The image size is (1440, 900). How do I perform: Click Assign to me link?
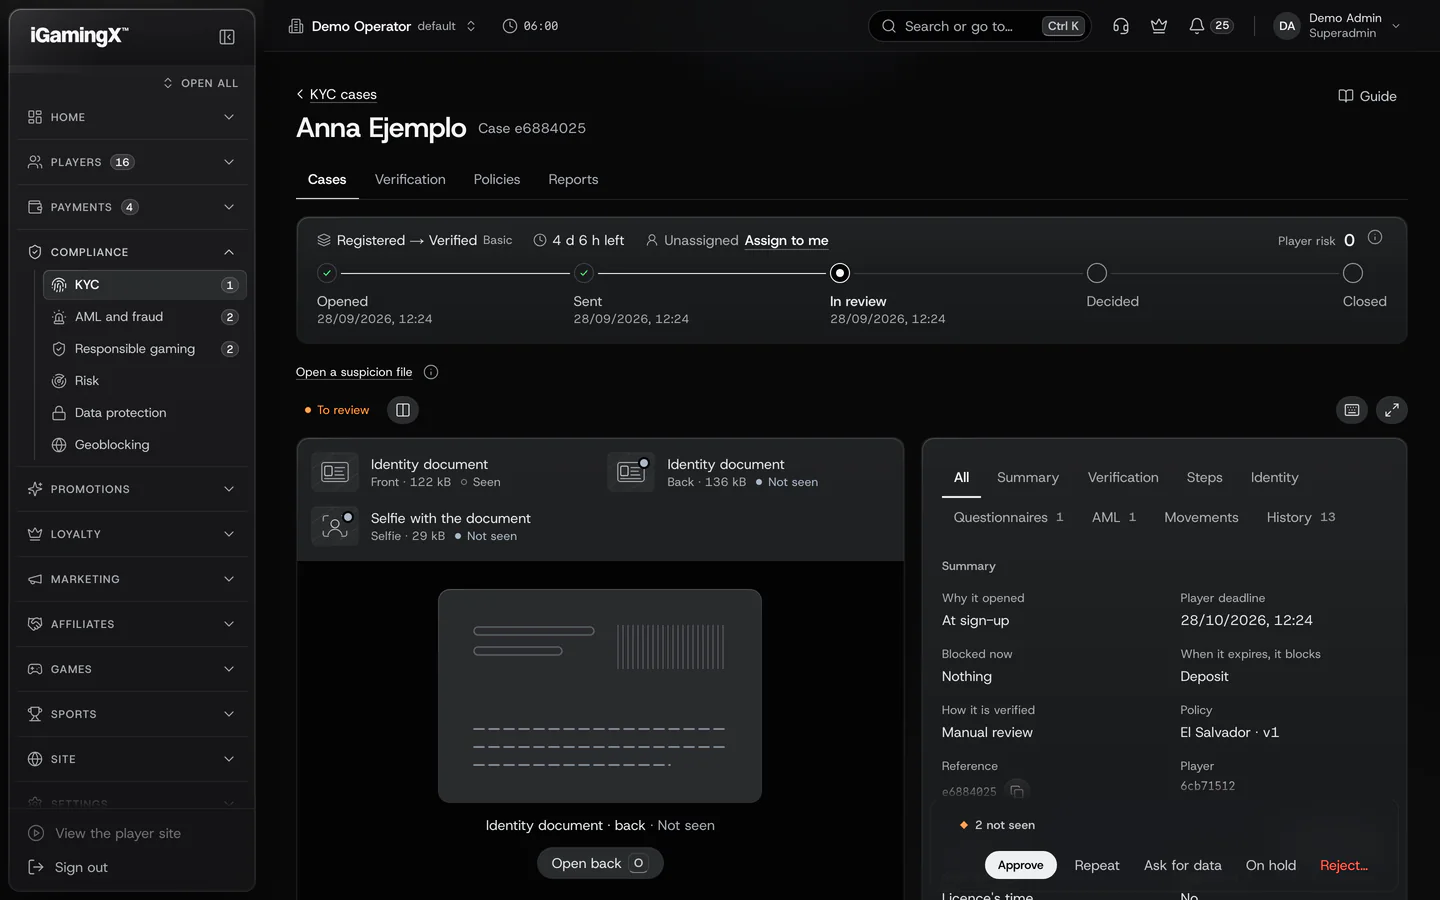pyautogui.click(x=786, y=240)
